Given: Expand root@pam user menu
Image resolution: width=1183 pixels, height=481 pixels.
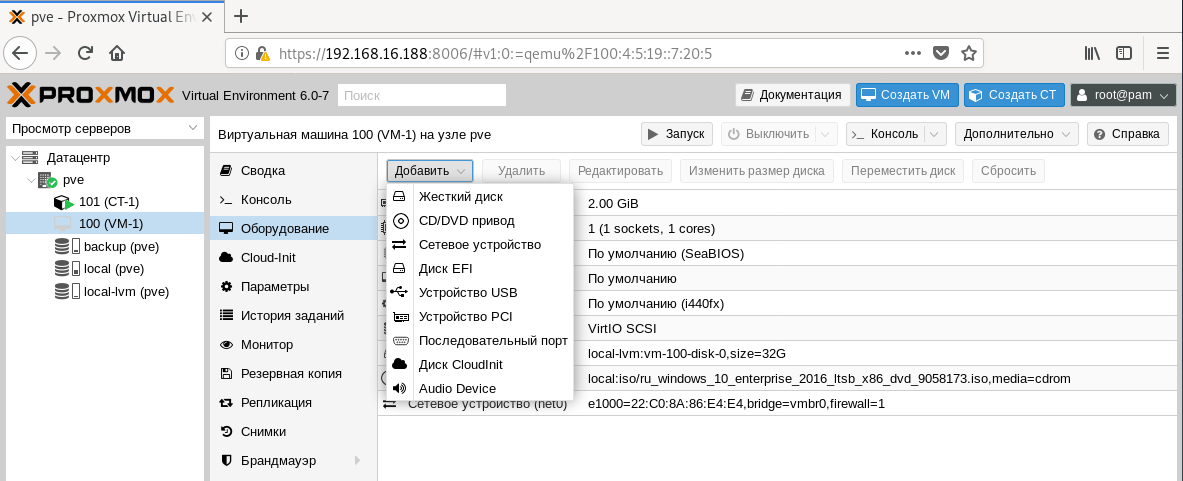Looking at the screenshot, I should pos(1123,95).
